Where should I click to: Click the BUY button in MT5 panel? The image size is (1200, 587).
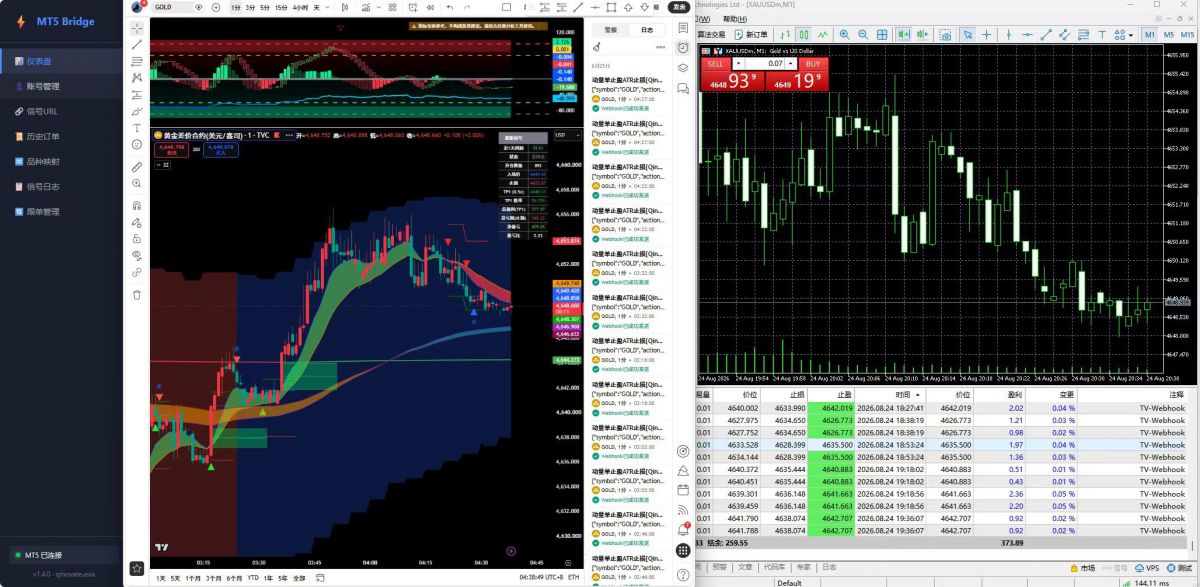coord(812,64)
